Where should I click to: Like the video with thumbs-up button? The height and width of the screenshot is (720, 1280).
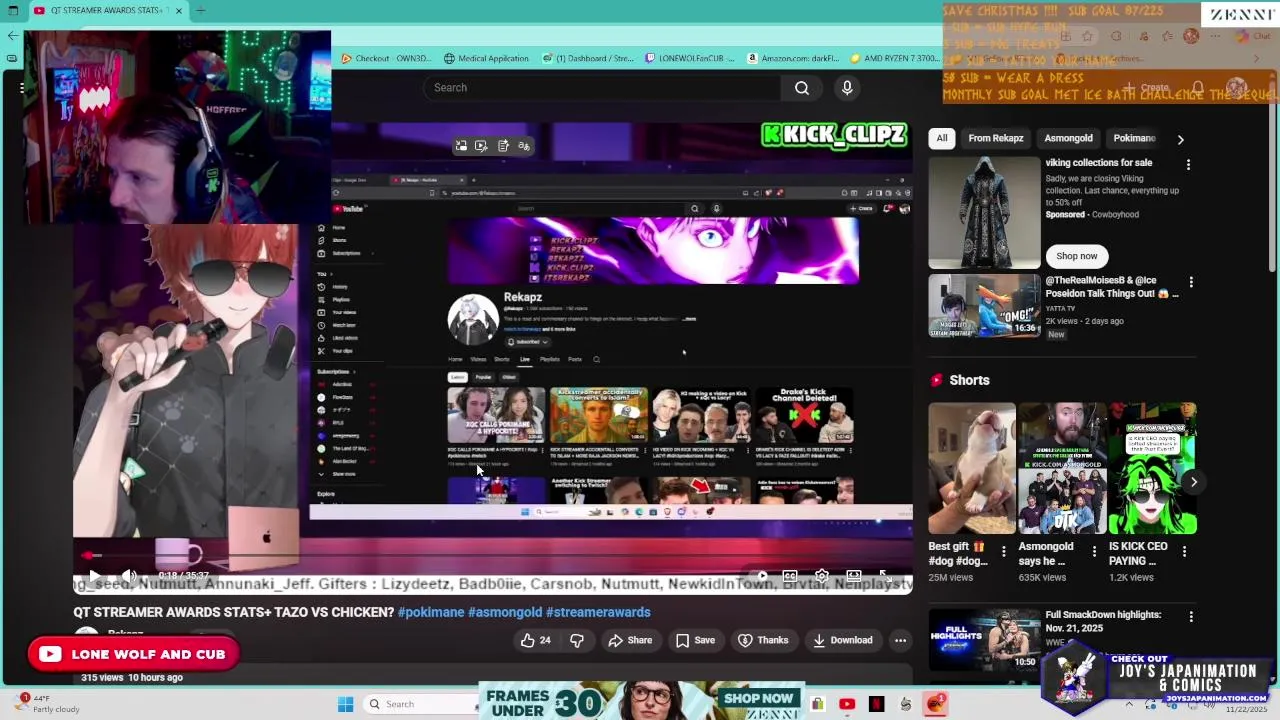point(535,640)
